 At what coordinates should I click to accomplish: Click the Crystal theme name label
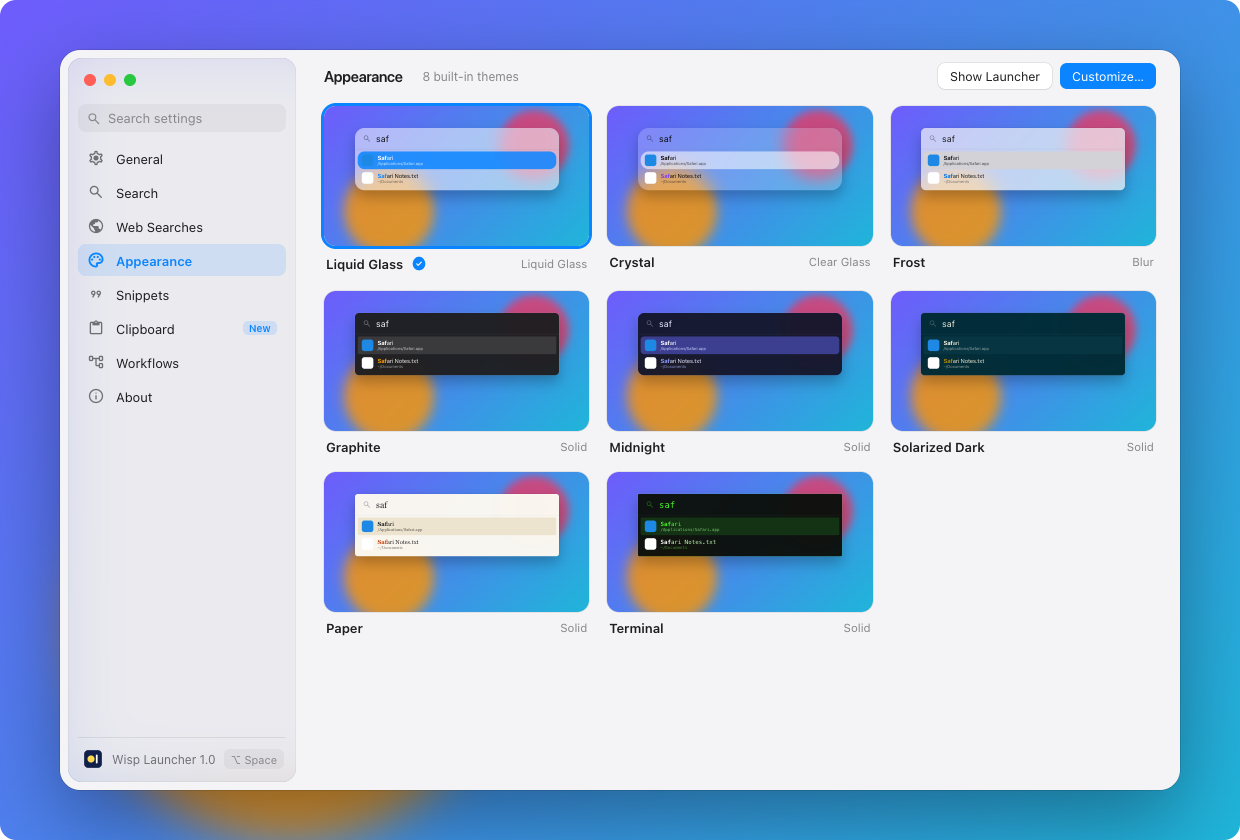632,262
